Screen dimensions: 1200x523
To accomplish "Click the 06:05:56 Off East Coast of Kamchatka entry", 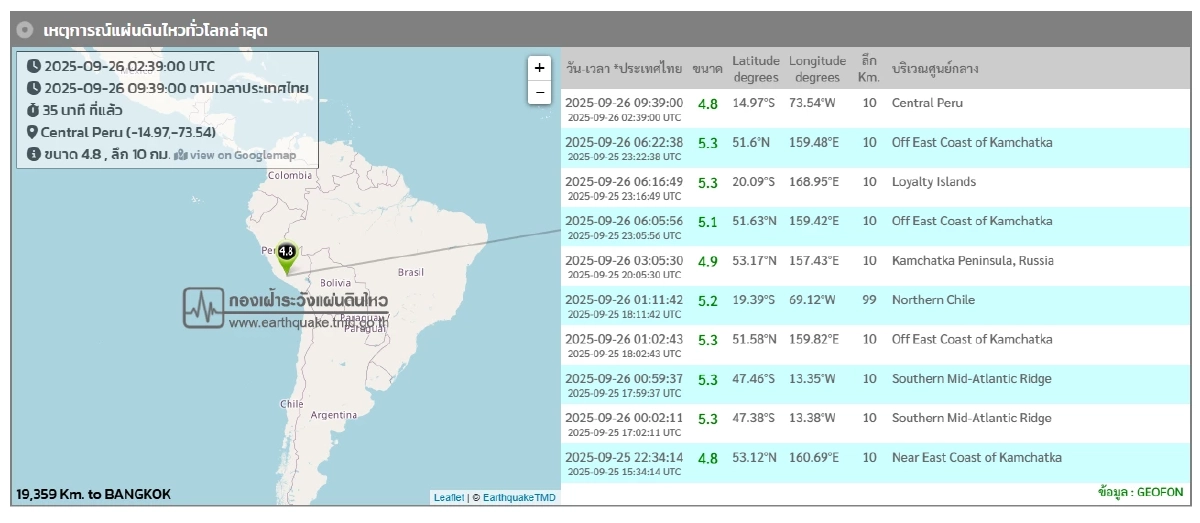I will coord(875,227).
